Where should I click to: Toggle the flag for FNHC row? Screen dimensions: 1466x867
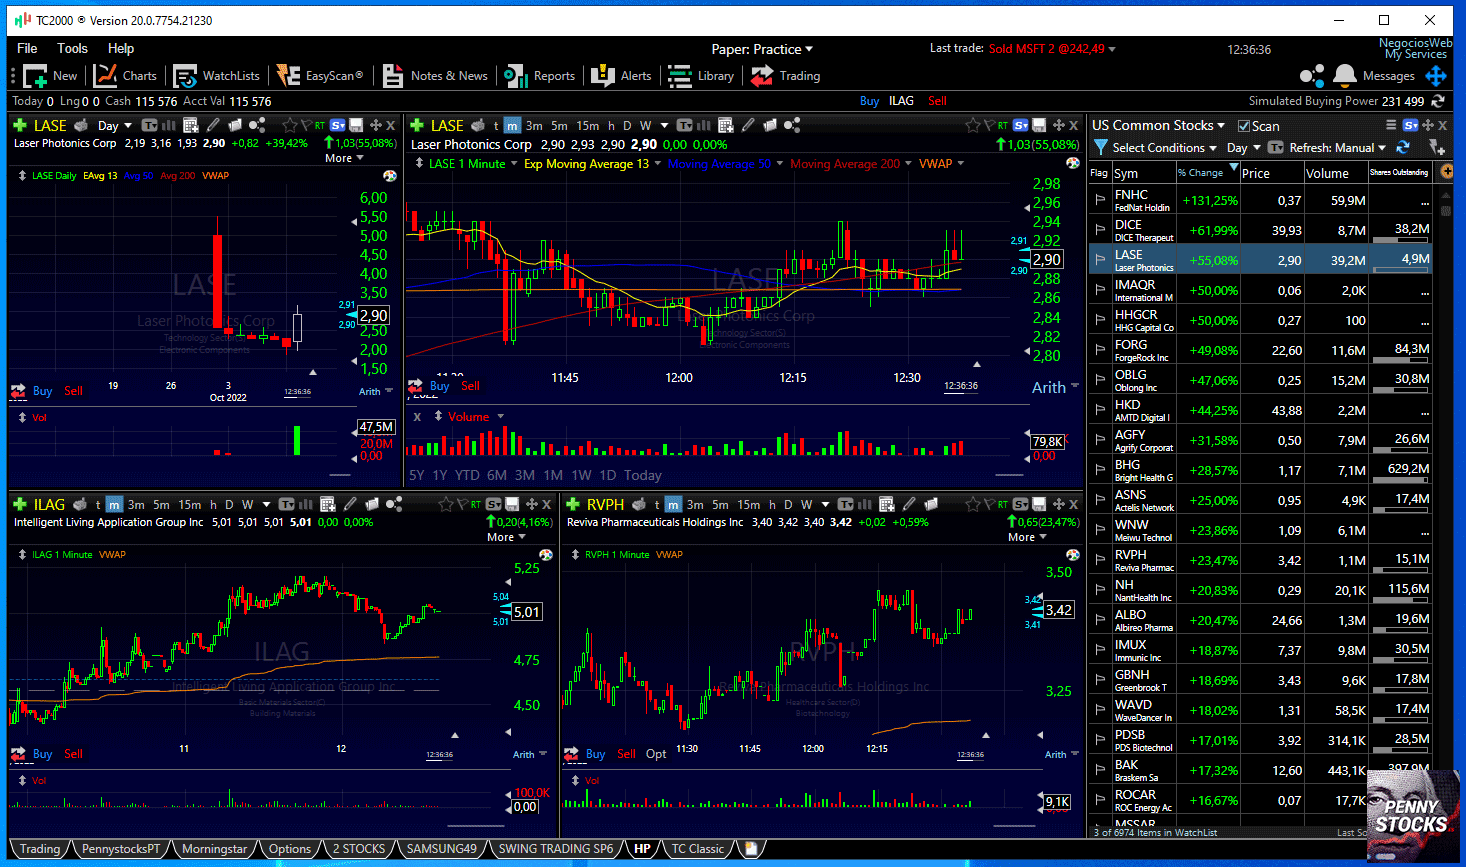(x=1100, y=200)
